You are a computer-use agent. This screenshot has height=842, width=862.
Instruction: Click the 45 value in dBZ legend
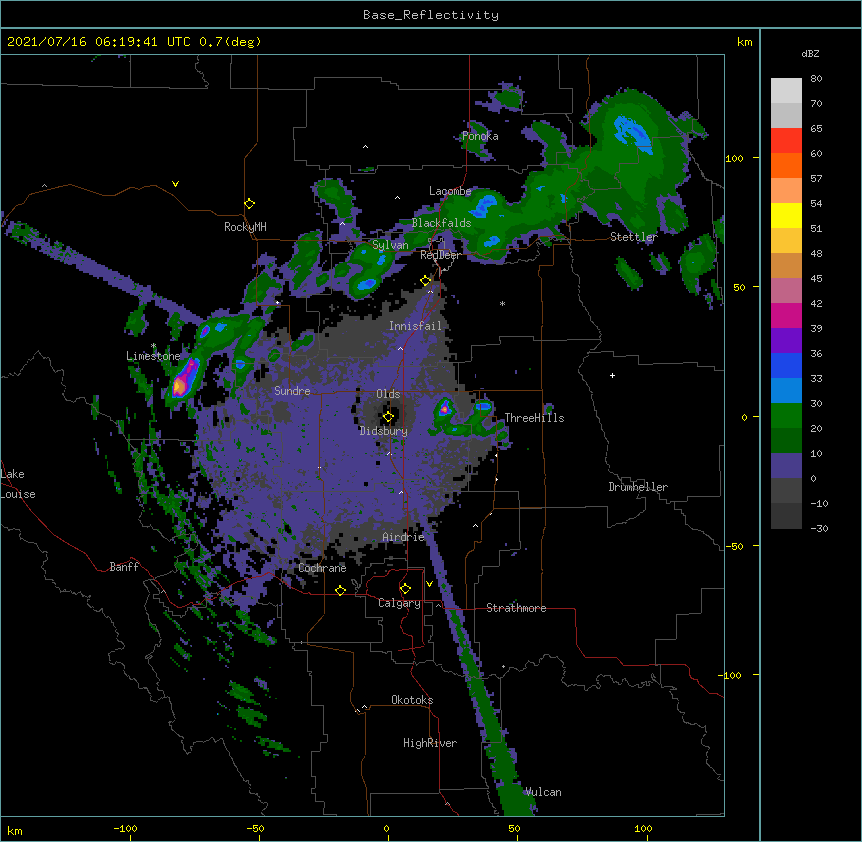point(816,279)
